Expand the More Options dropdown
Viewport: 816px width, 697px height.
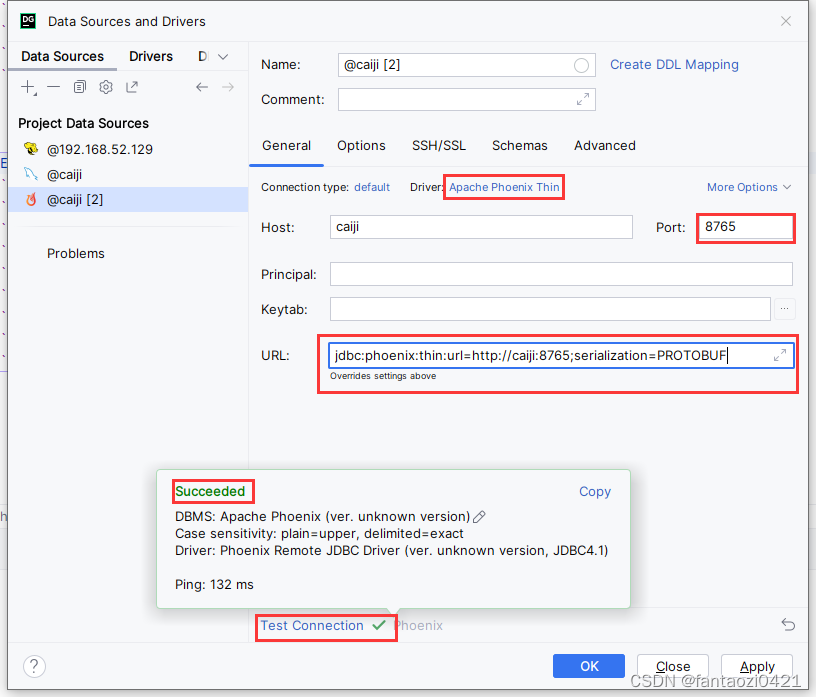[748, 187]
